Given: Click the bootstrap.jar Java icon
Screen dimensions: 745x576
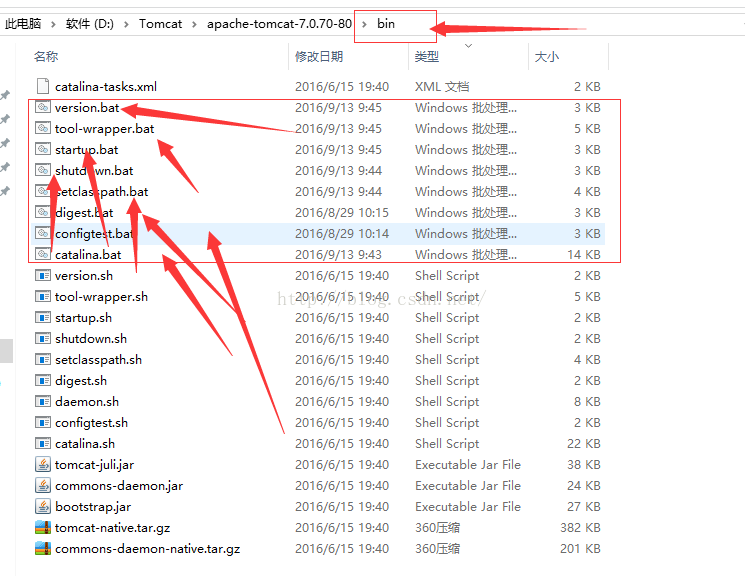Looking at the screenshot, I should click(x=43, y=506).
